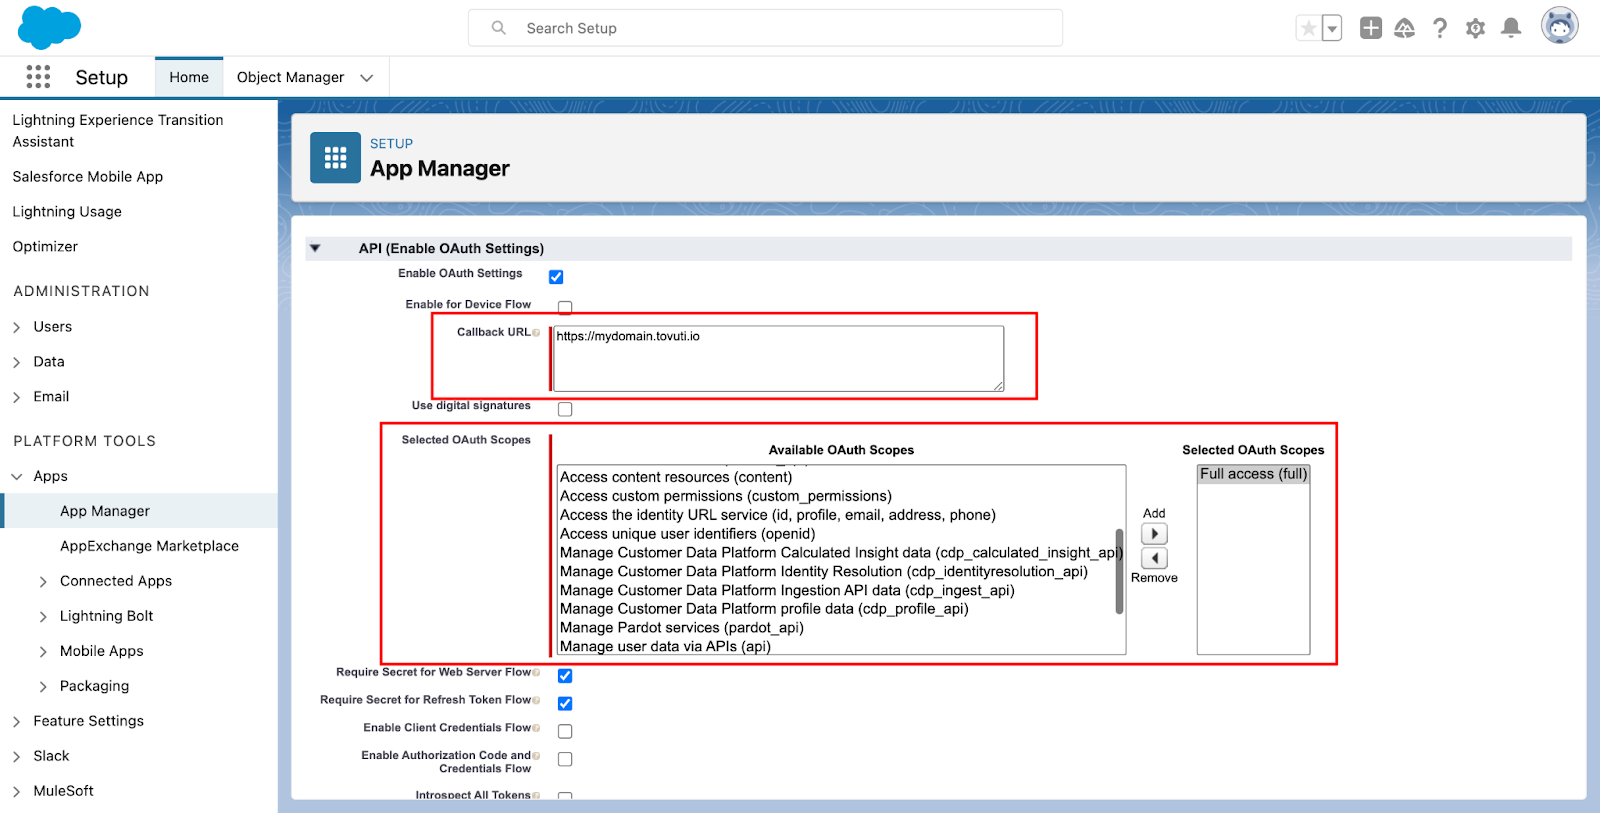Click the App Manager grid icon
1600x813 pixels.
[335, 158]
